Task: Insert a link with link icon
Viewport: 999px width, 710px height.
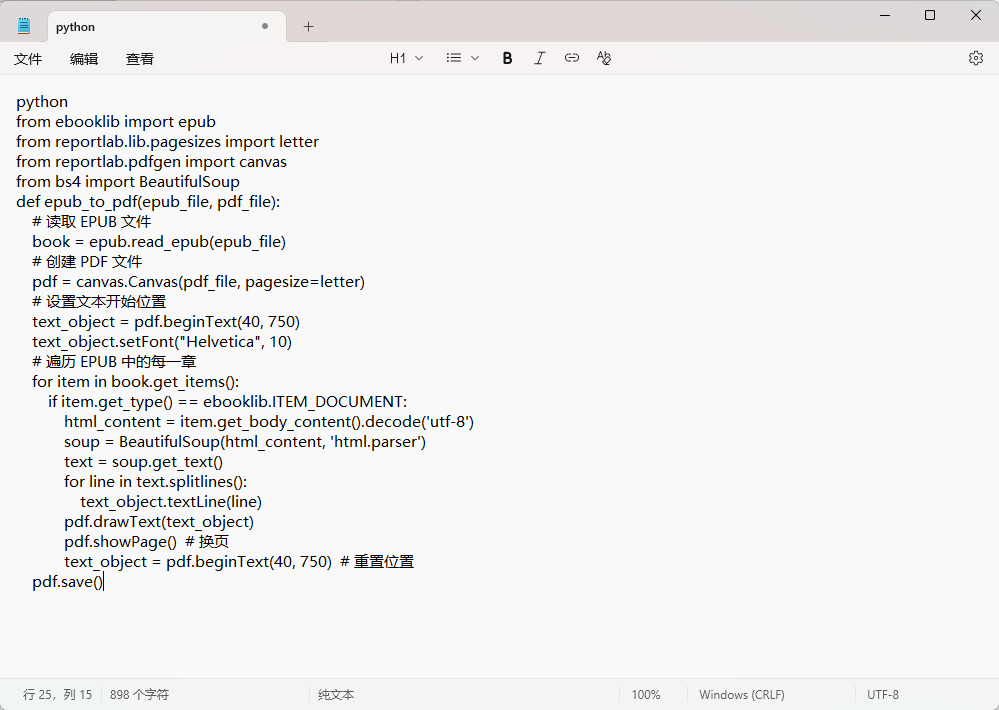Action: coord(571,58)
